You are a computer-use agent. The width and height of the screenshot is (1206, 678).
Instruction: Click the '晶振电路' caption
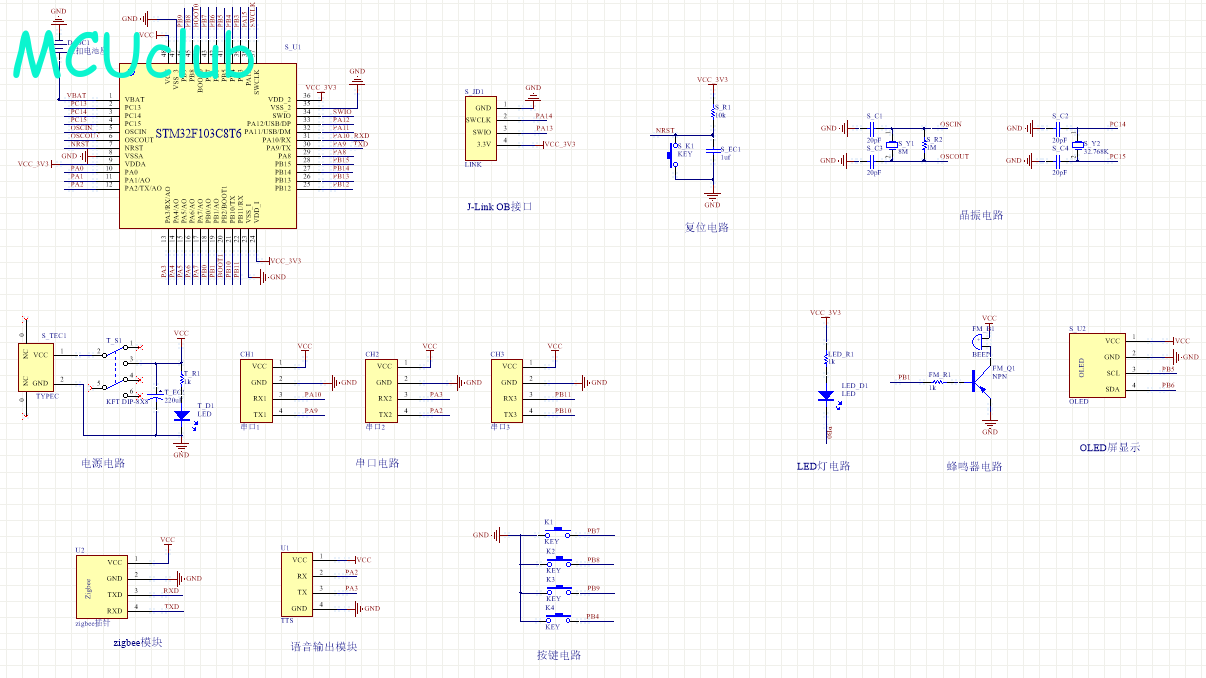coord(981,214)
